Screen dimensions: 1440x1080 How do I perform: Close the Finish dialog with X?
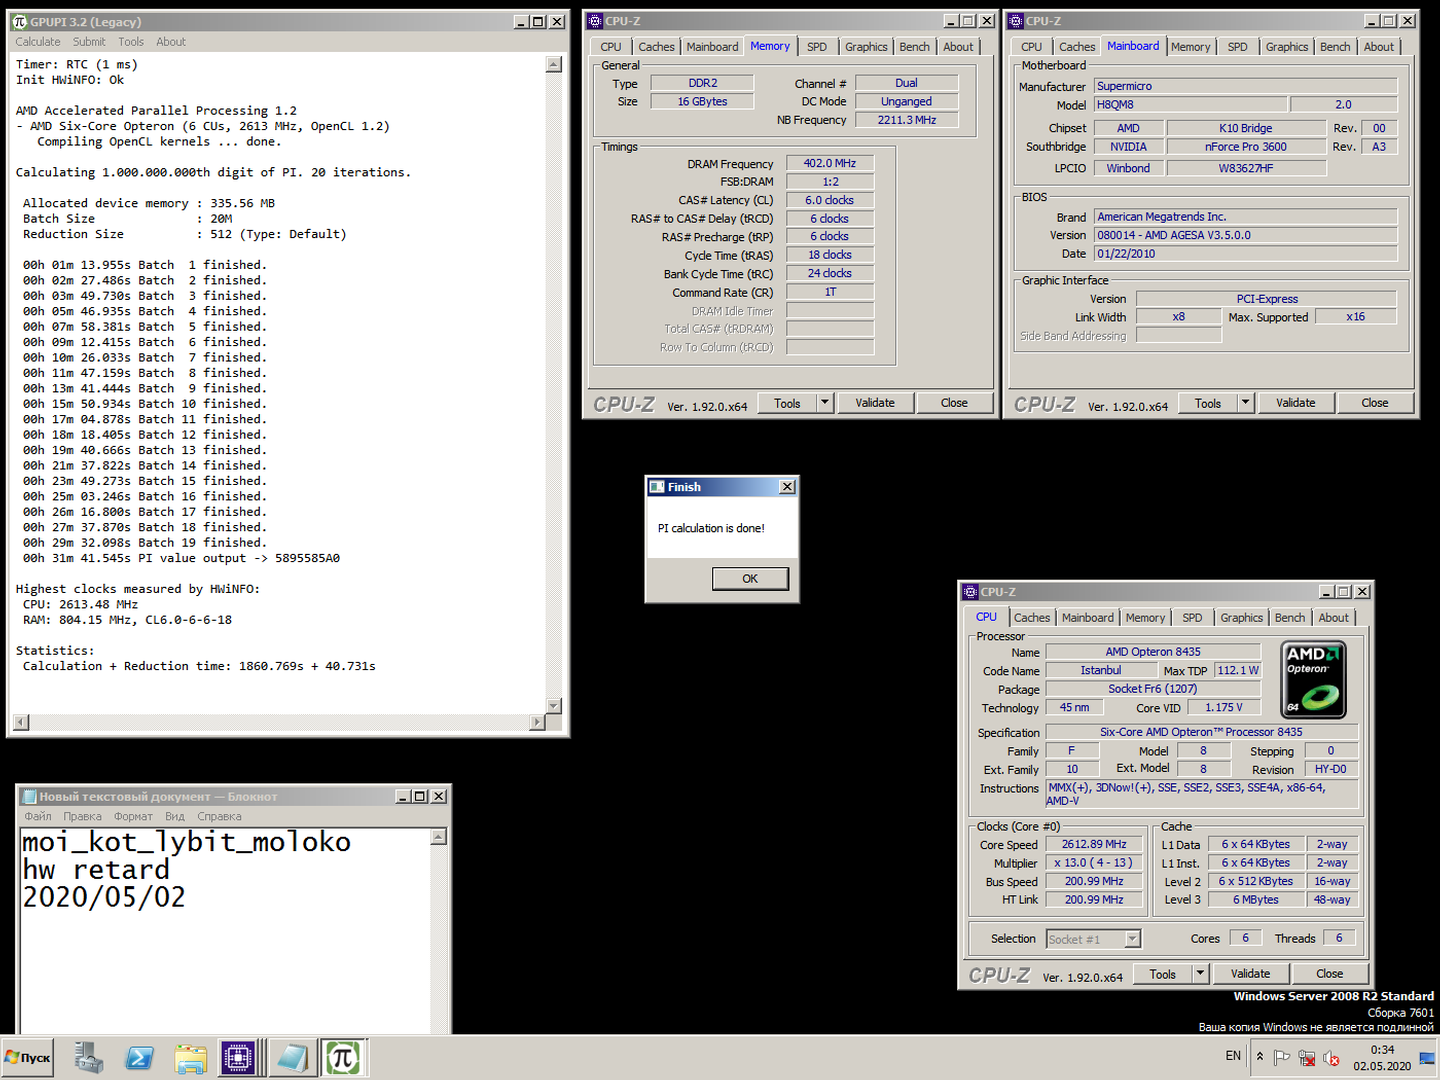pos(787,487)
